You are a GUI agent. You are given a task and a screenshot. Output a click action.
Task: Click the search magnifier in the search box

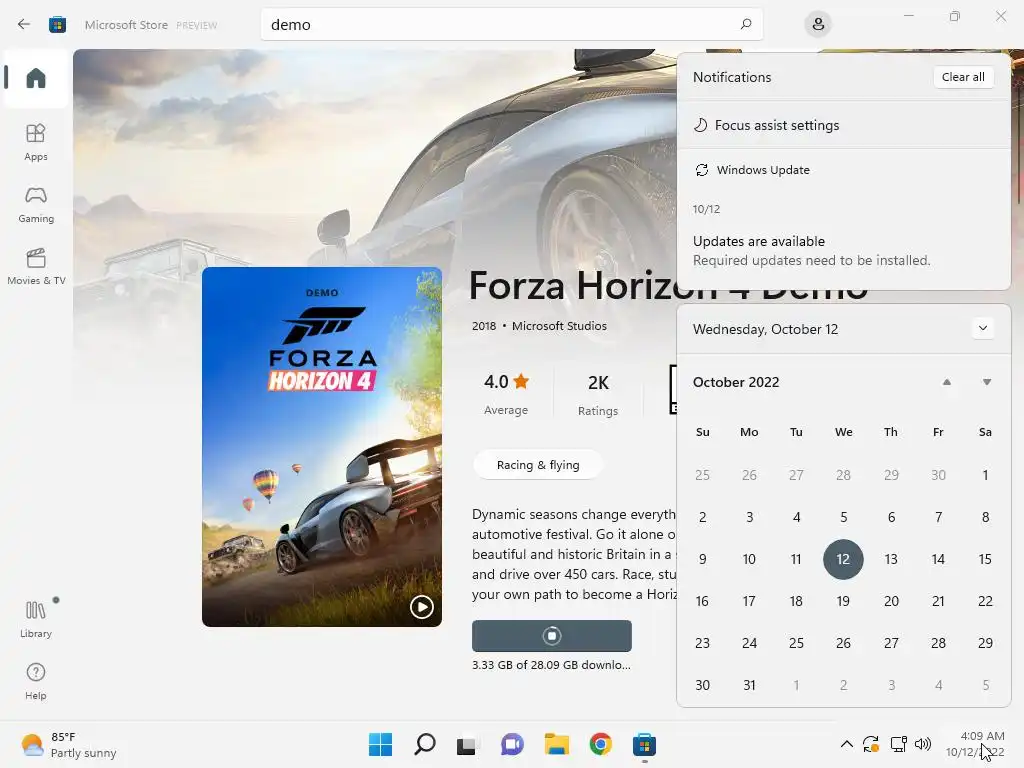coord(746,24)
